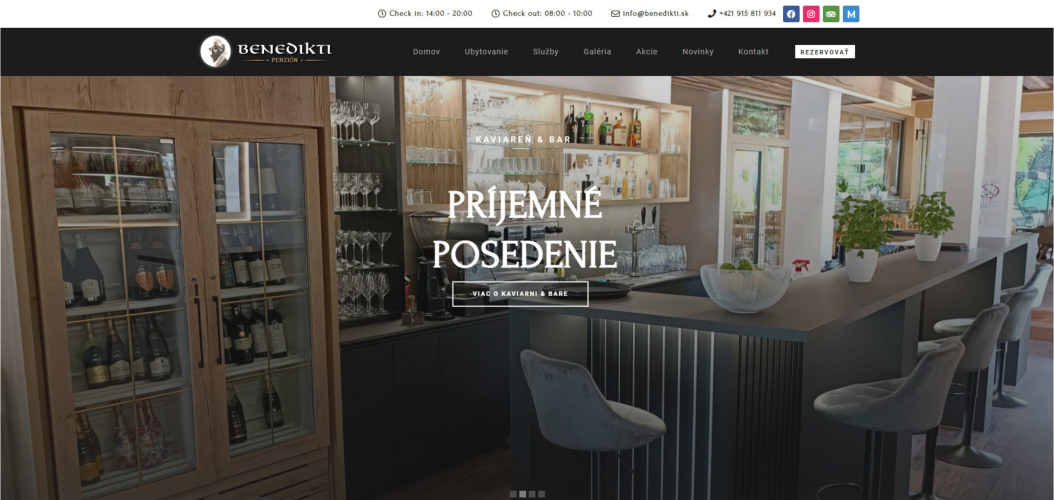1054x500 pixels.
Task: Open the Služby menu item
Action: 545,52
